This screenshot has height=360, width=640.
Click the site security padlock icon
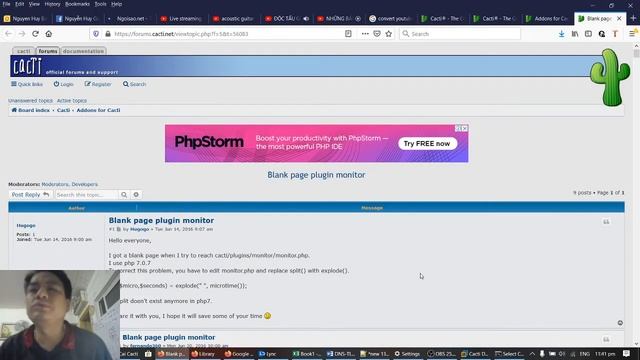coord(108,34)
